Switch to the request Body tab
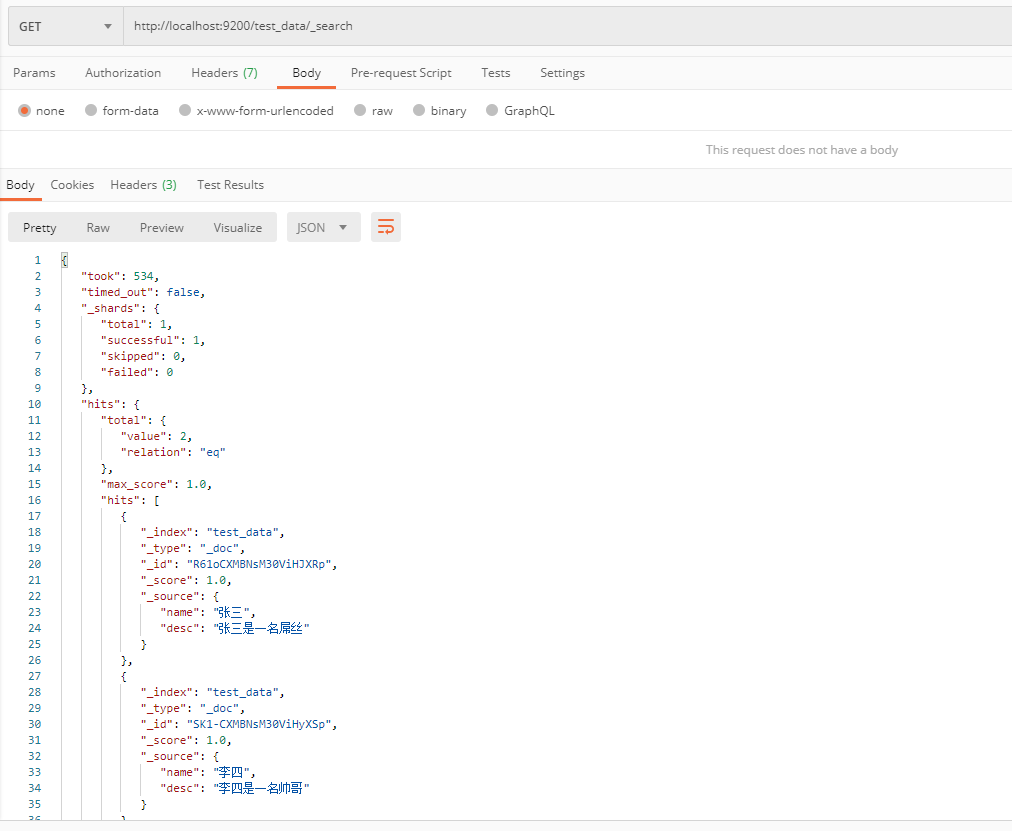The image size is (1012, 831). click(x=307, y=73)
